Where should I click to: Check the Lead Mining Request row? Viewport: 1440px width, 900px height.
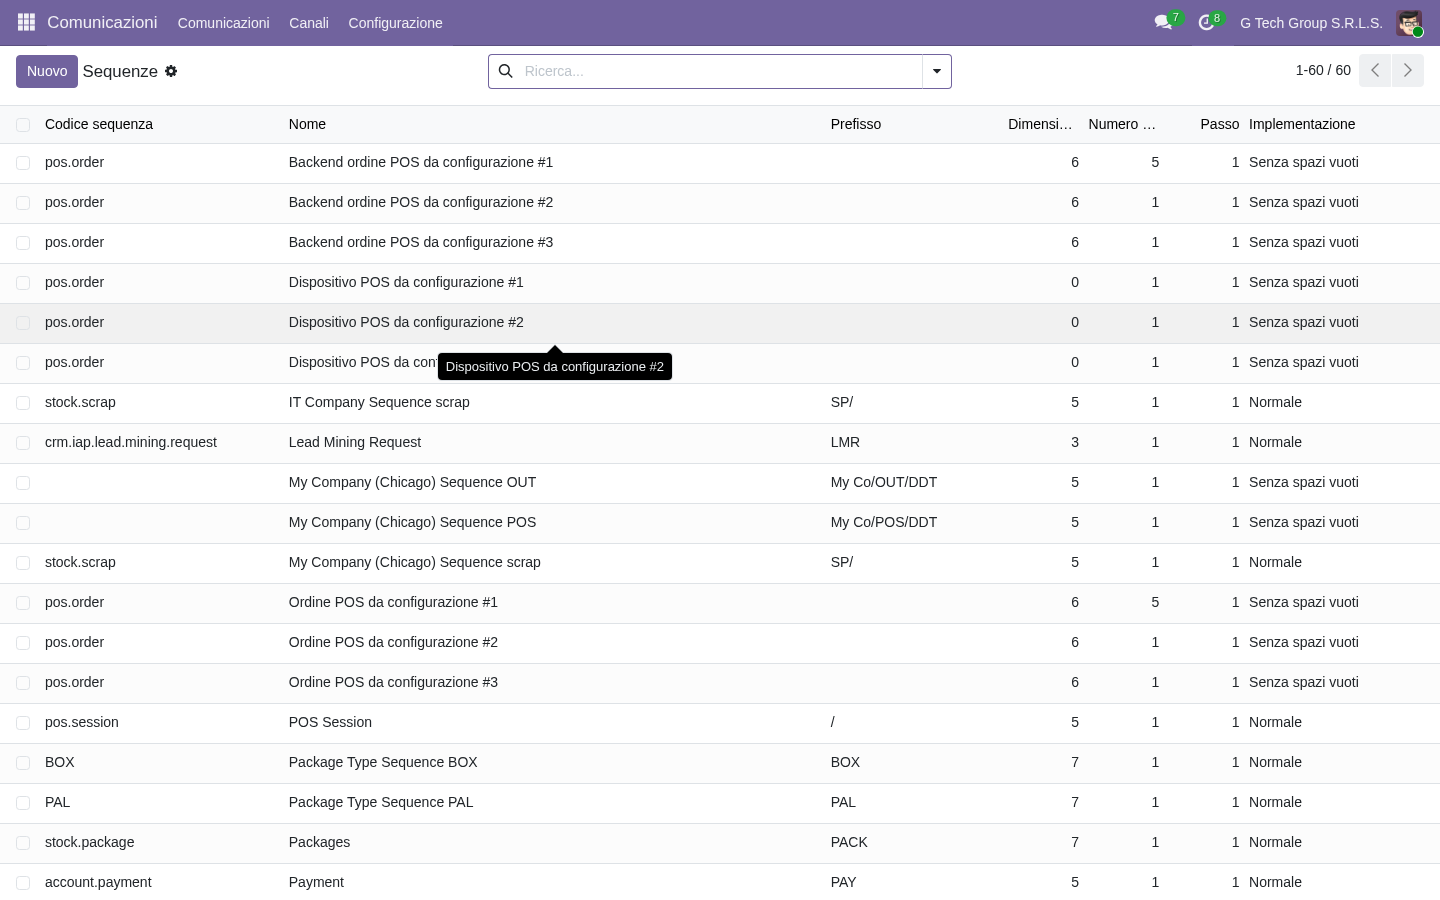23,442
